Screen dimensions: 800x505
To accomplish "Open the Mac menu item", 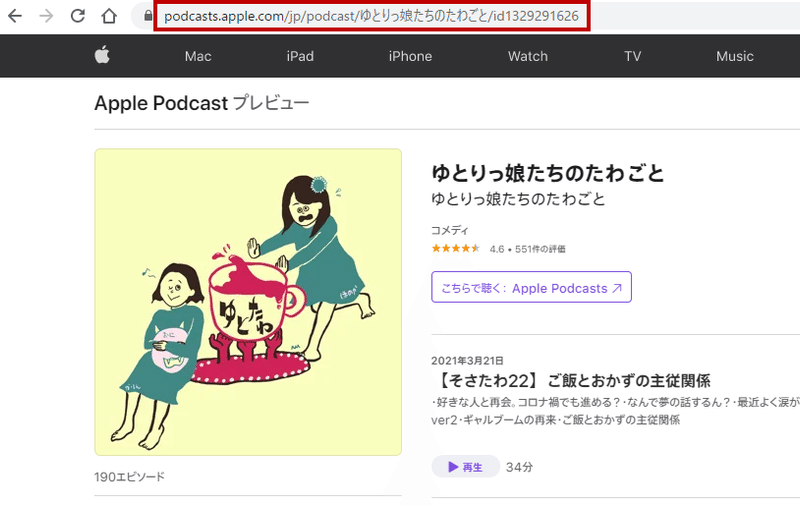I will [198, 56].
